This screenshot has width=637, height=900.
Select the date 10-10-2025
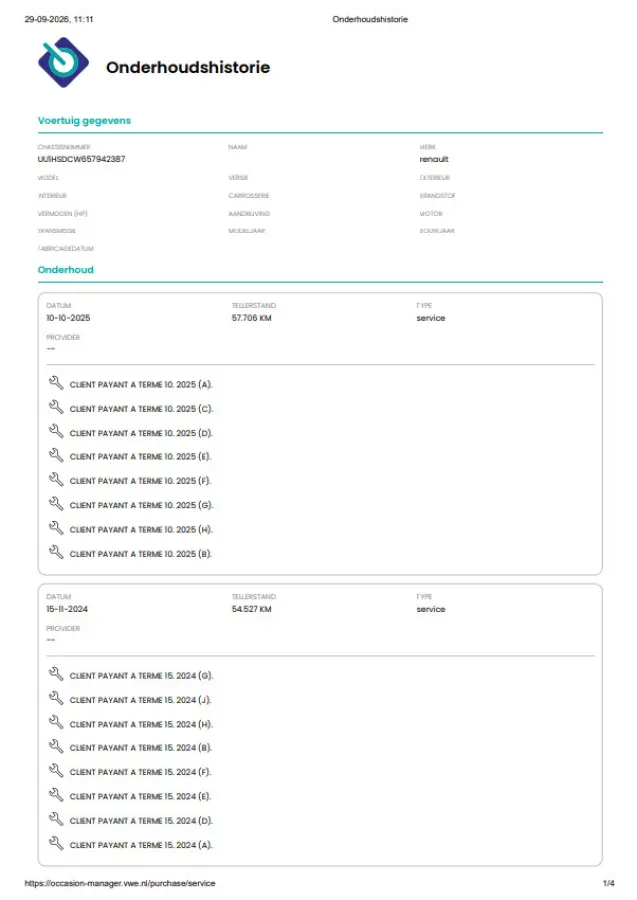[68, 318]
